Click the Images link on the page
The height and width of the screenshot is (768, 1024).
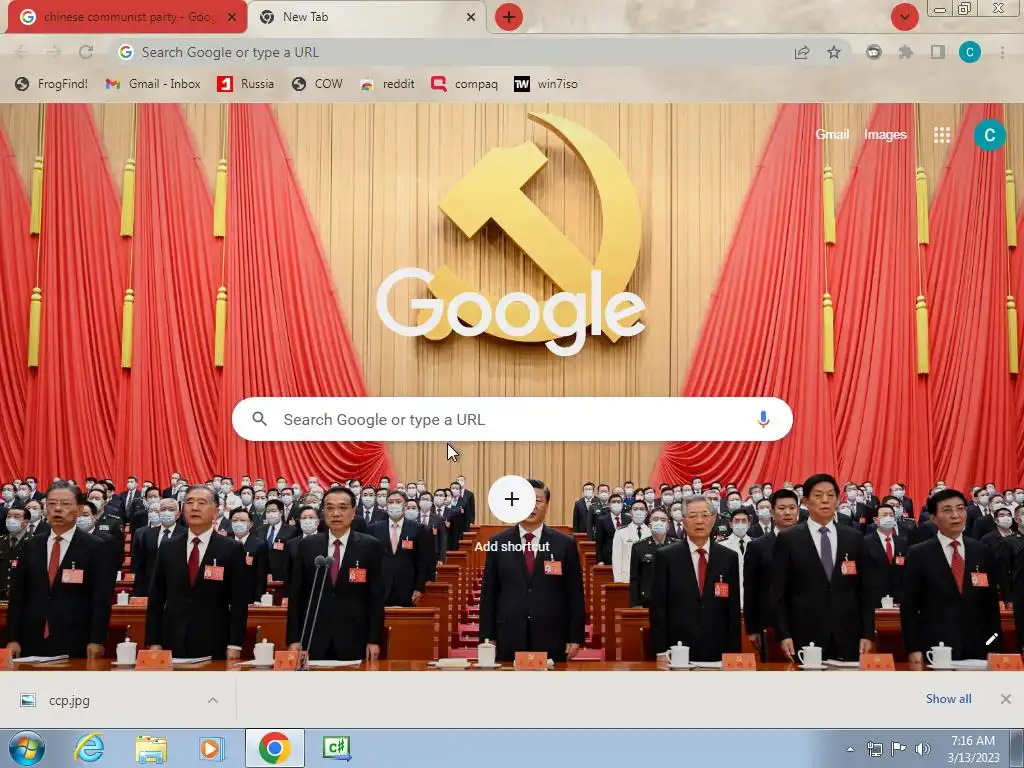coord(886,135)
